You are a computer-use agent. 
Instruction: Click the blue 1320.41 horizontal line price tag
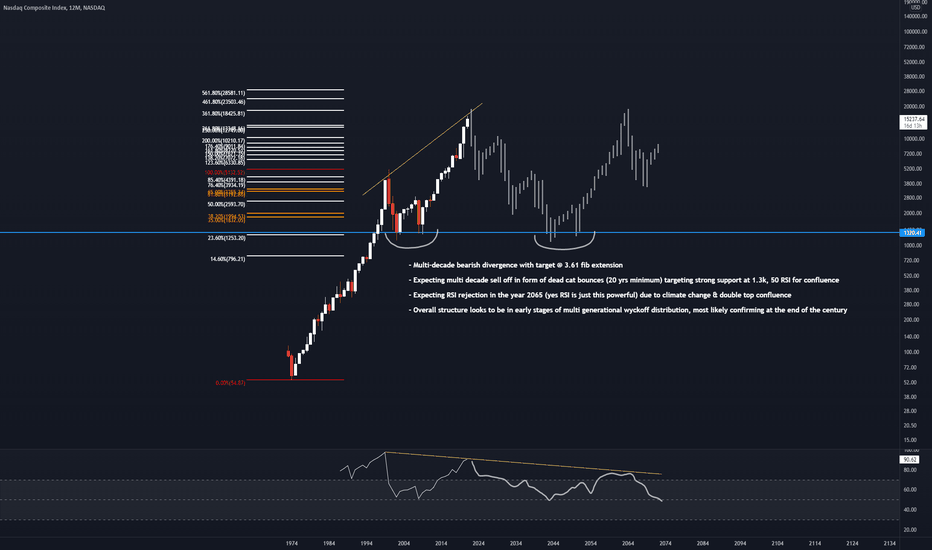[912, 233]
